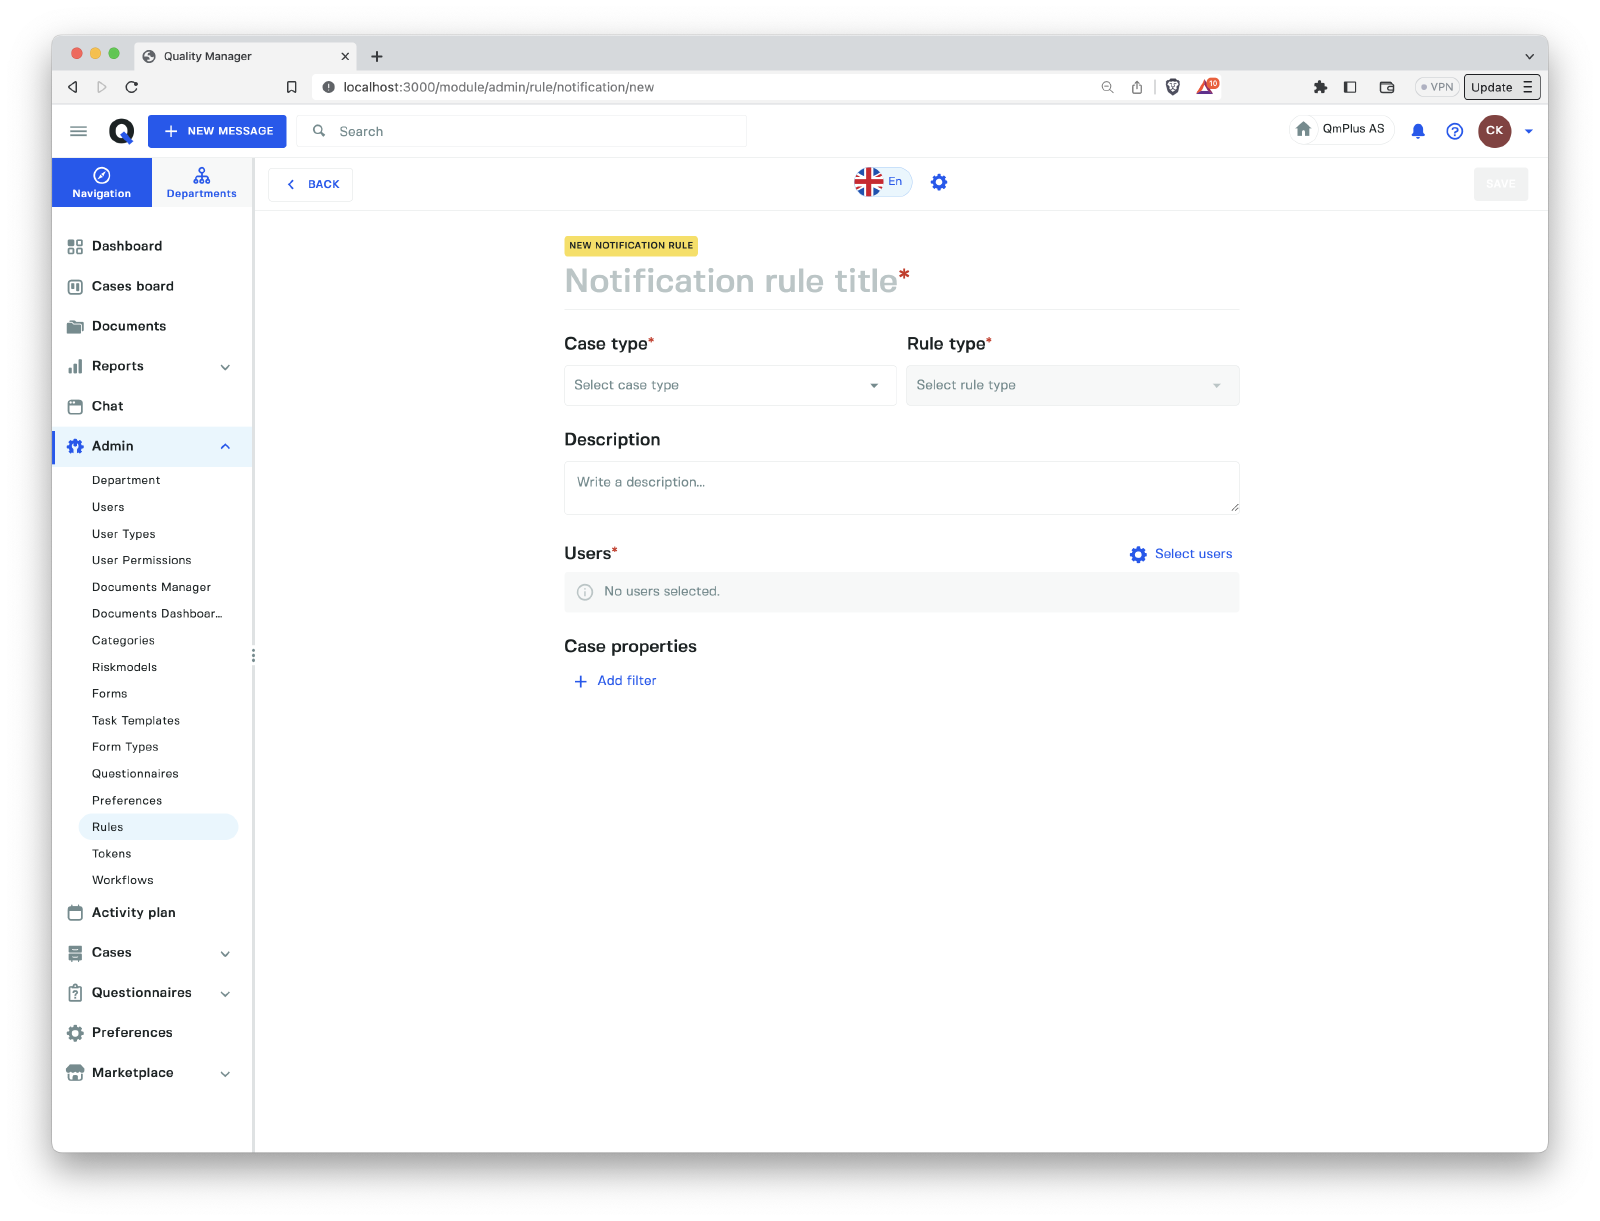Toggle the English language switch
Image resolution: width=1600 pixels, height=1221 pixels.
(882, 182)
